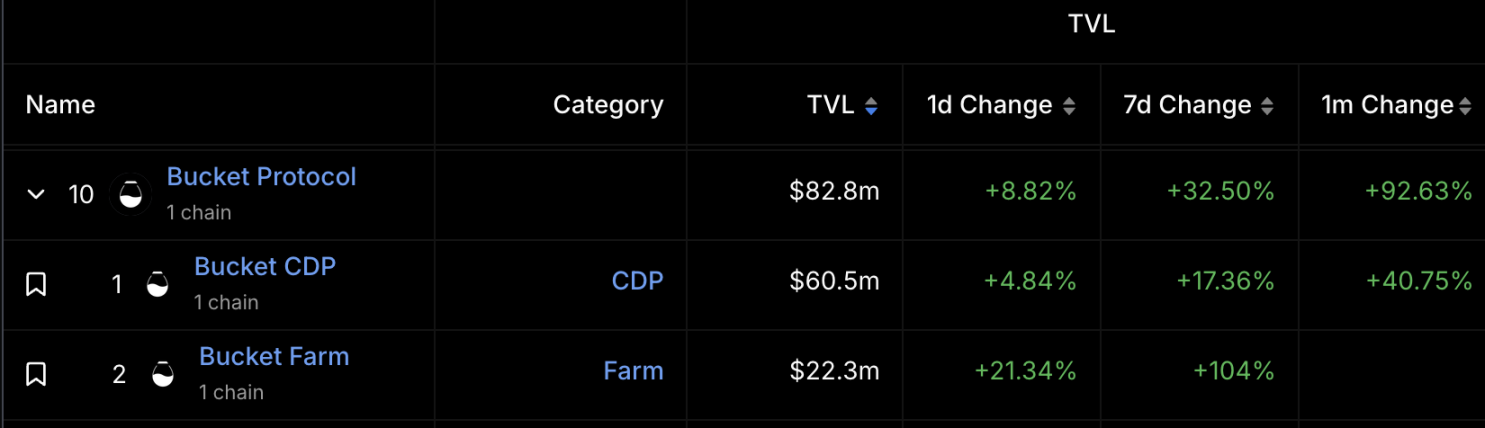
Task: Click Bucket Farm's +104% 7d change
Action: click(x=1233, y=371)
